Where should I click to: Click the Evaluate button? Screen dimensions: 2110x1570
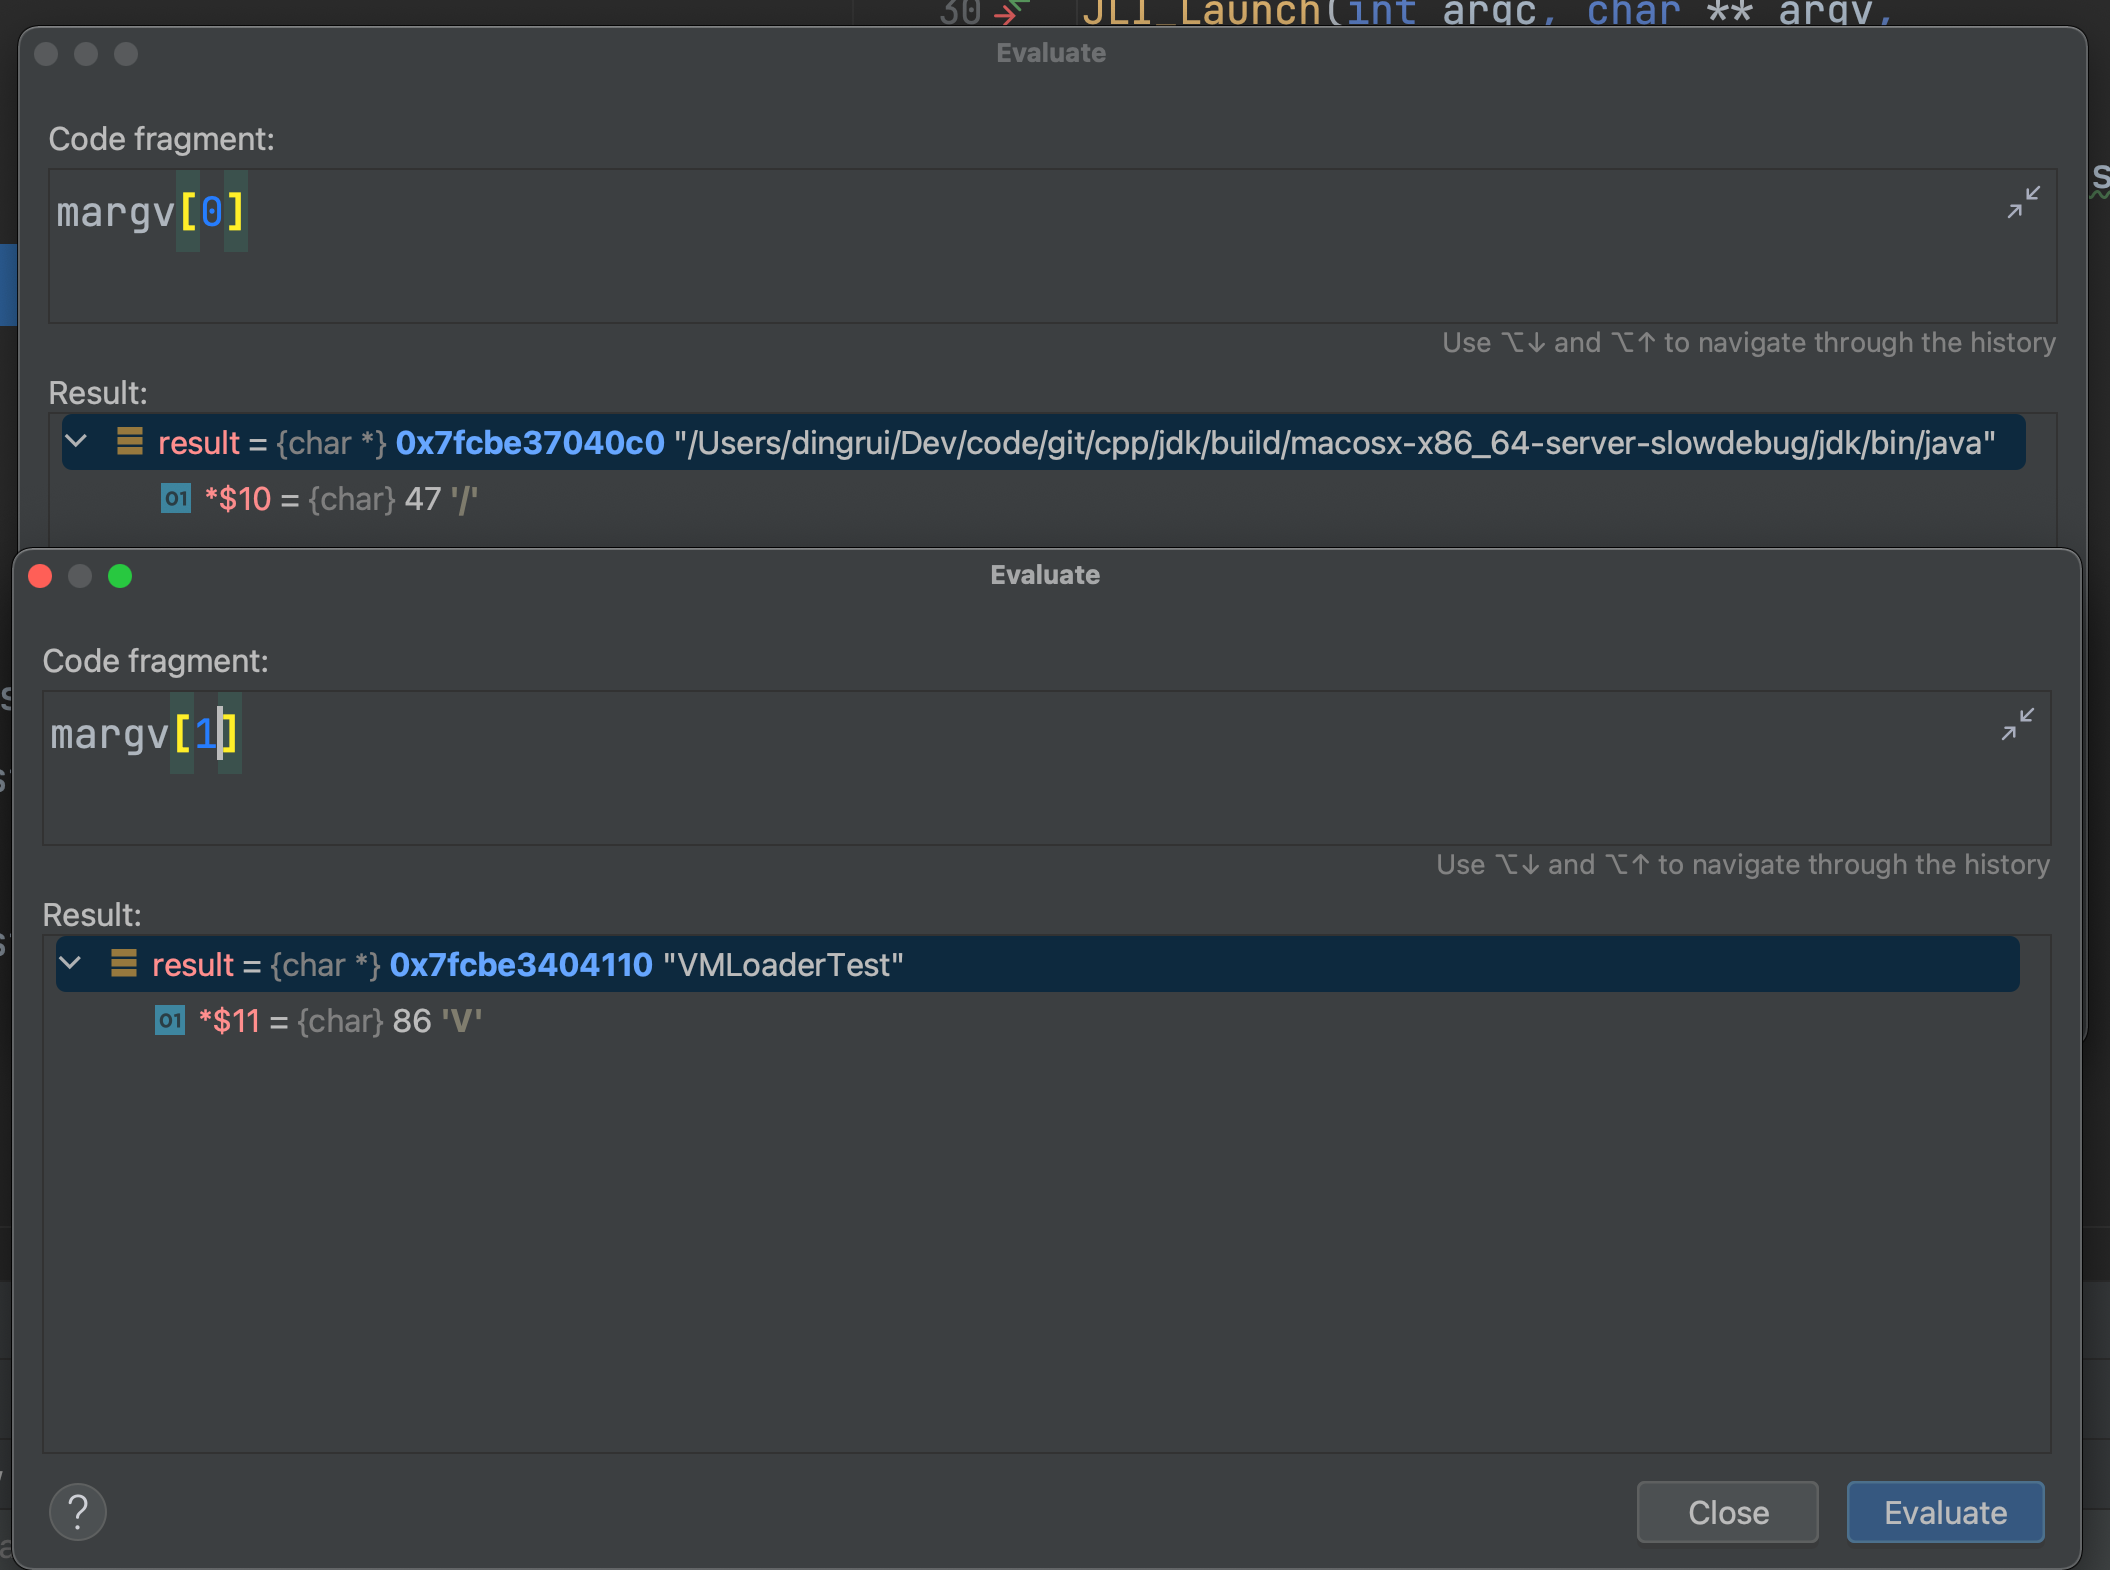1945,1512
